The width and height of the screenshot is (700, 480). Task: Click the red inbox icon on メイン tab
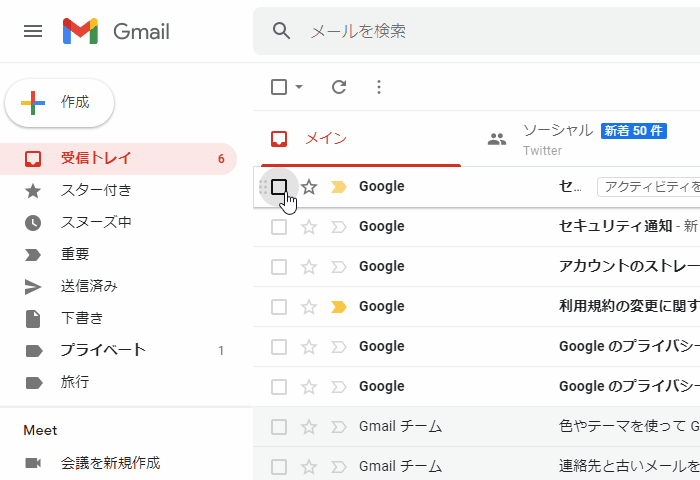279,139
